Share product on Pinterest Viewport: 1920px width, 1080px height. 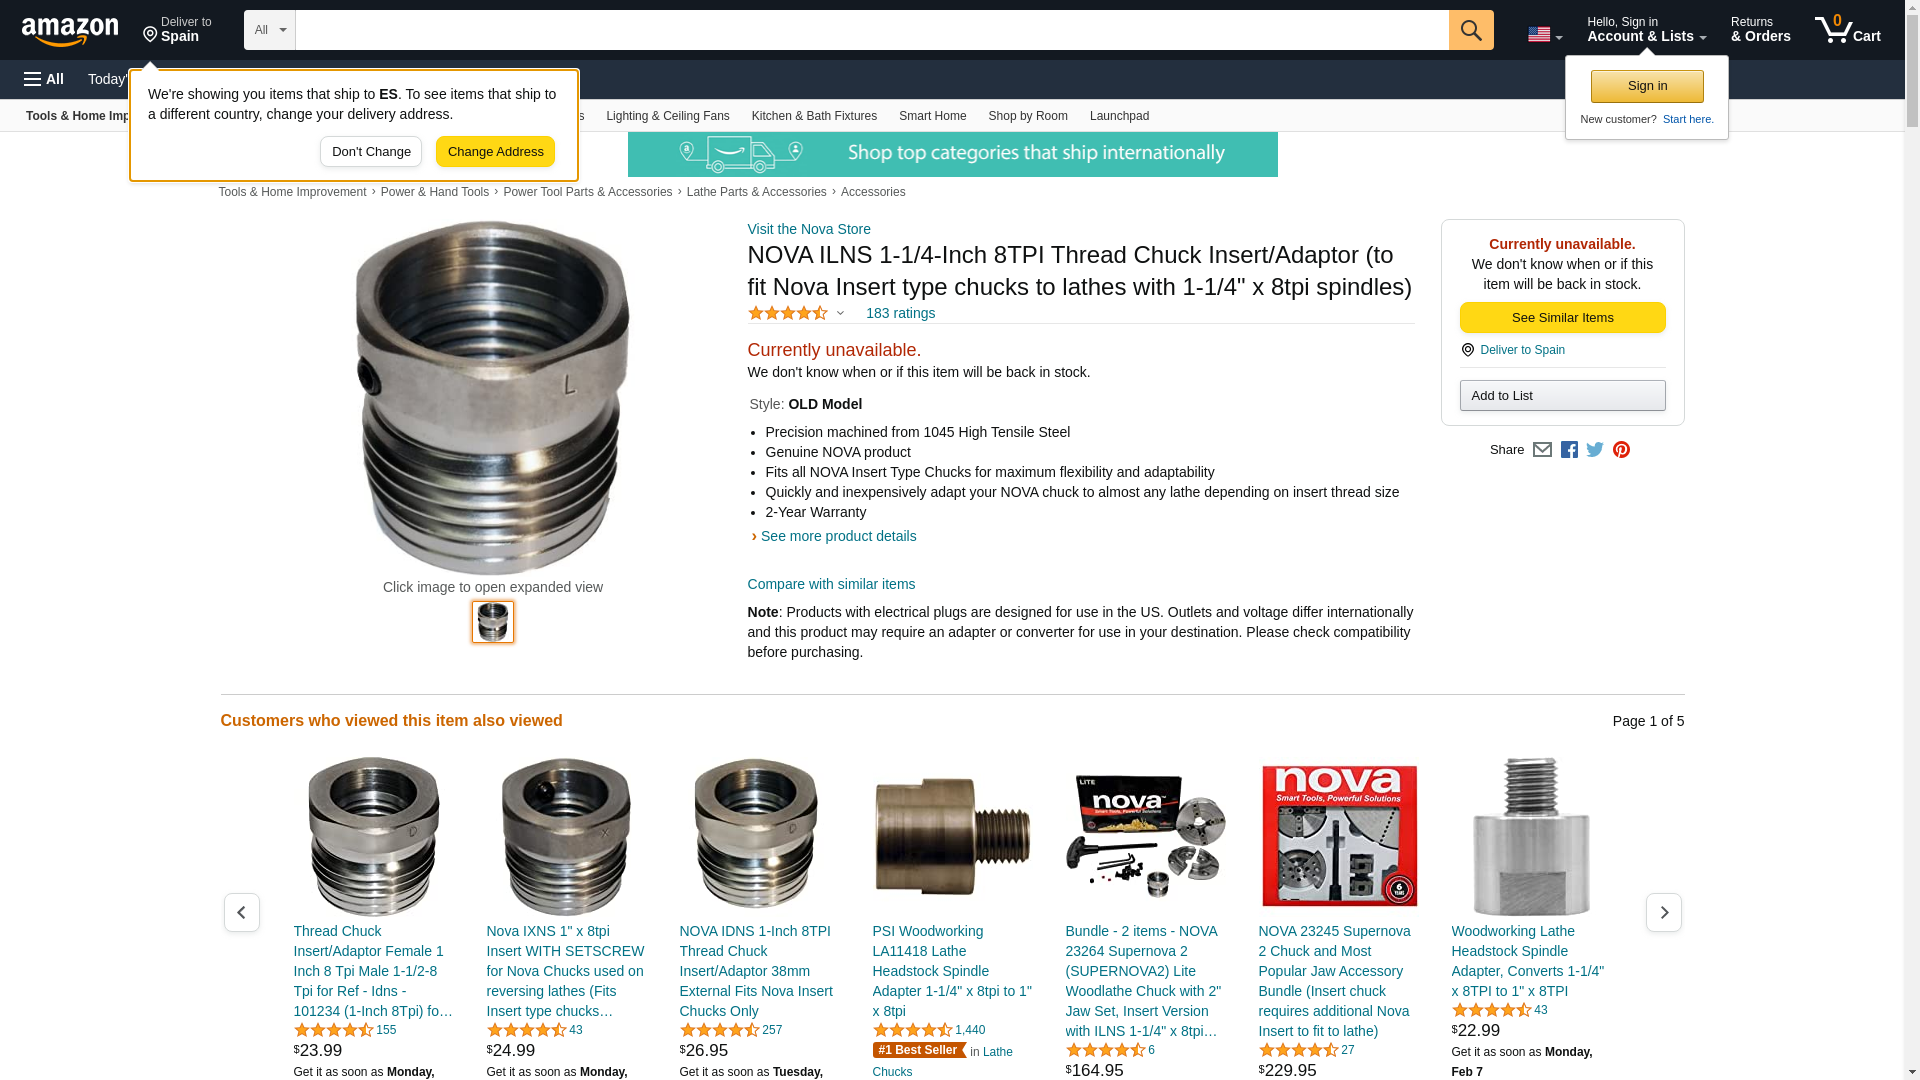[x=1621, y=450]
